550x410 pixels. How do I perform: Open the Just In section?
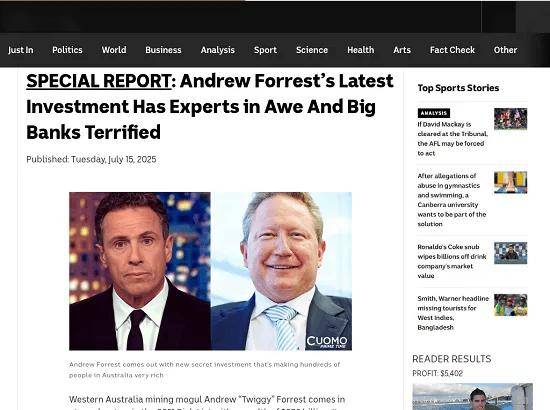tap(20, 50)
